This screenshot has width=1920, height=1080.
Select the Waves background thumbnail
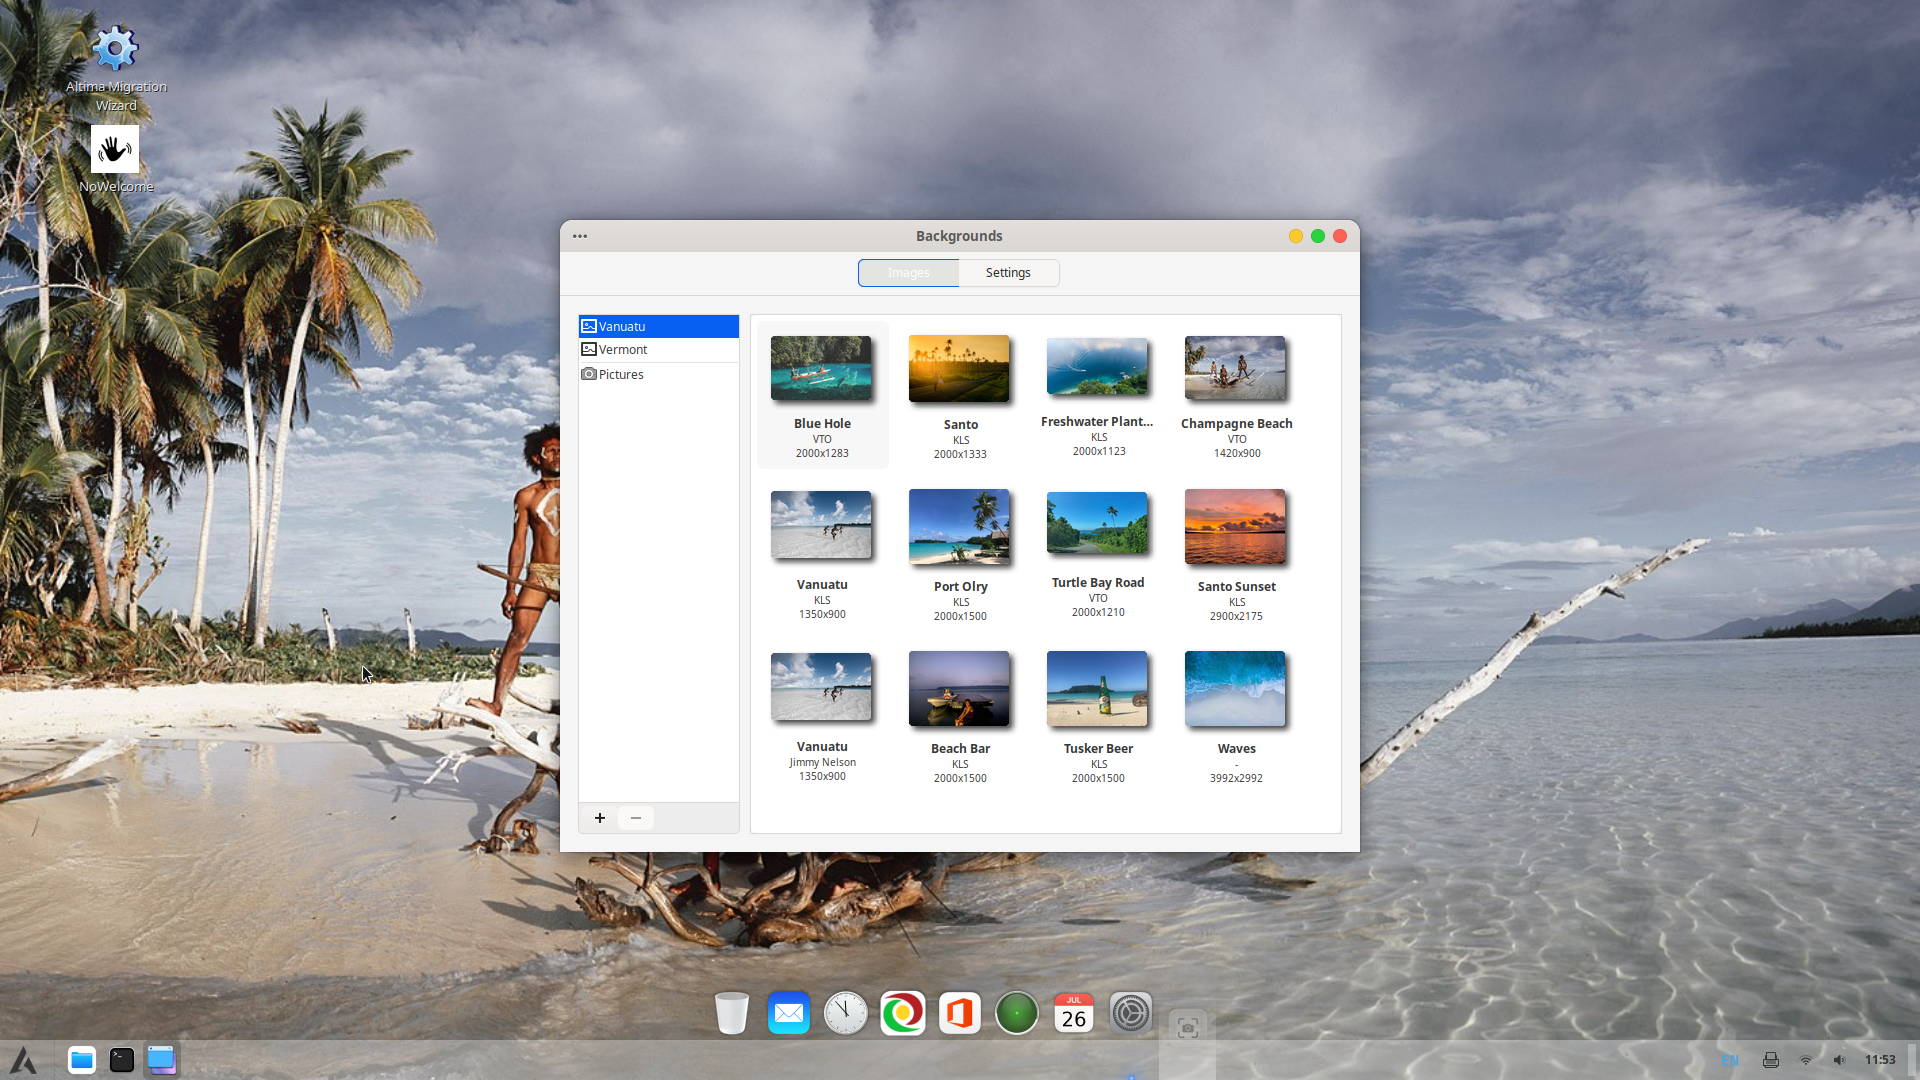(1235, 689)
